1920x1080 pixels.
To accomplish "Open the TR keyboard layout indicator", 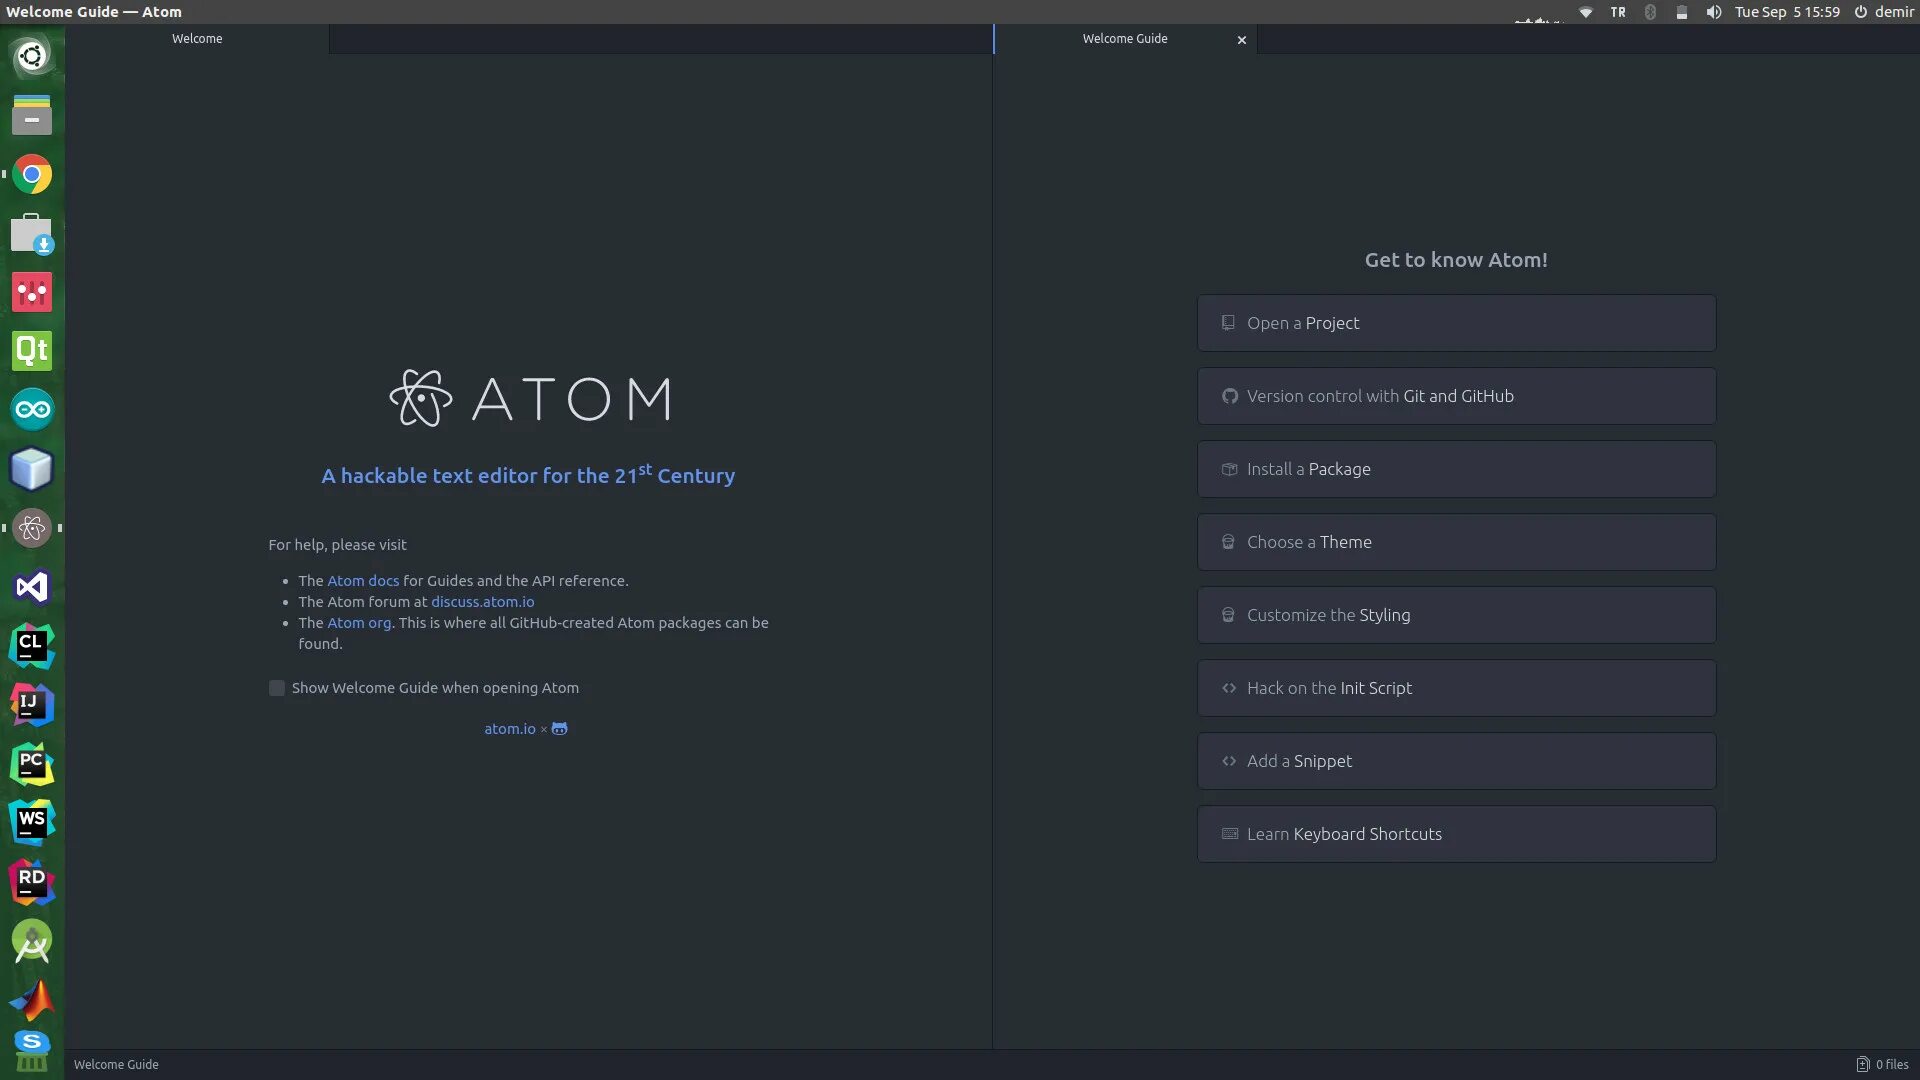I will [1618, 12].
